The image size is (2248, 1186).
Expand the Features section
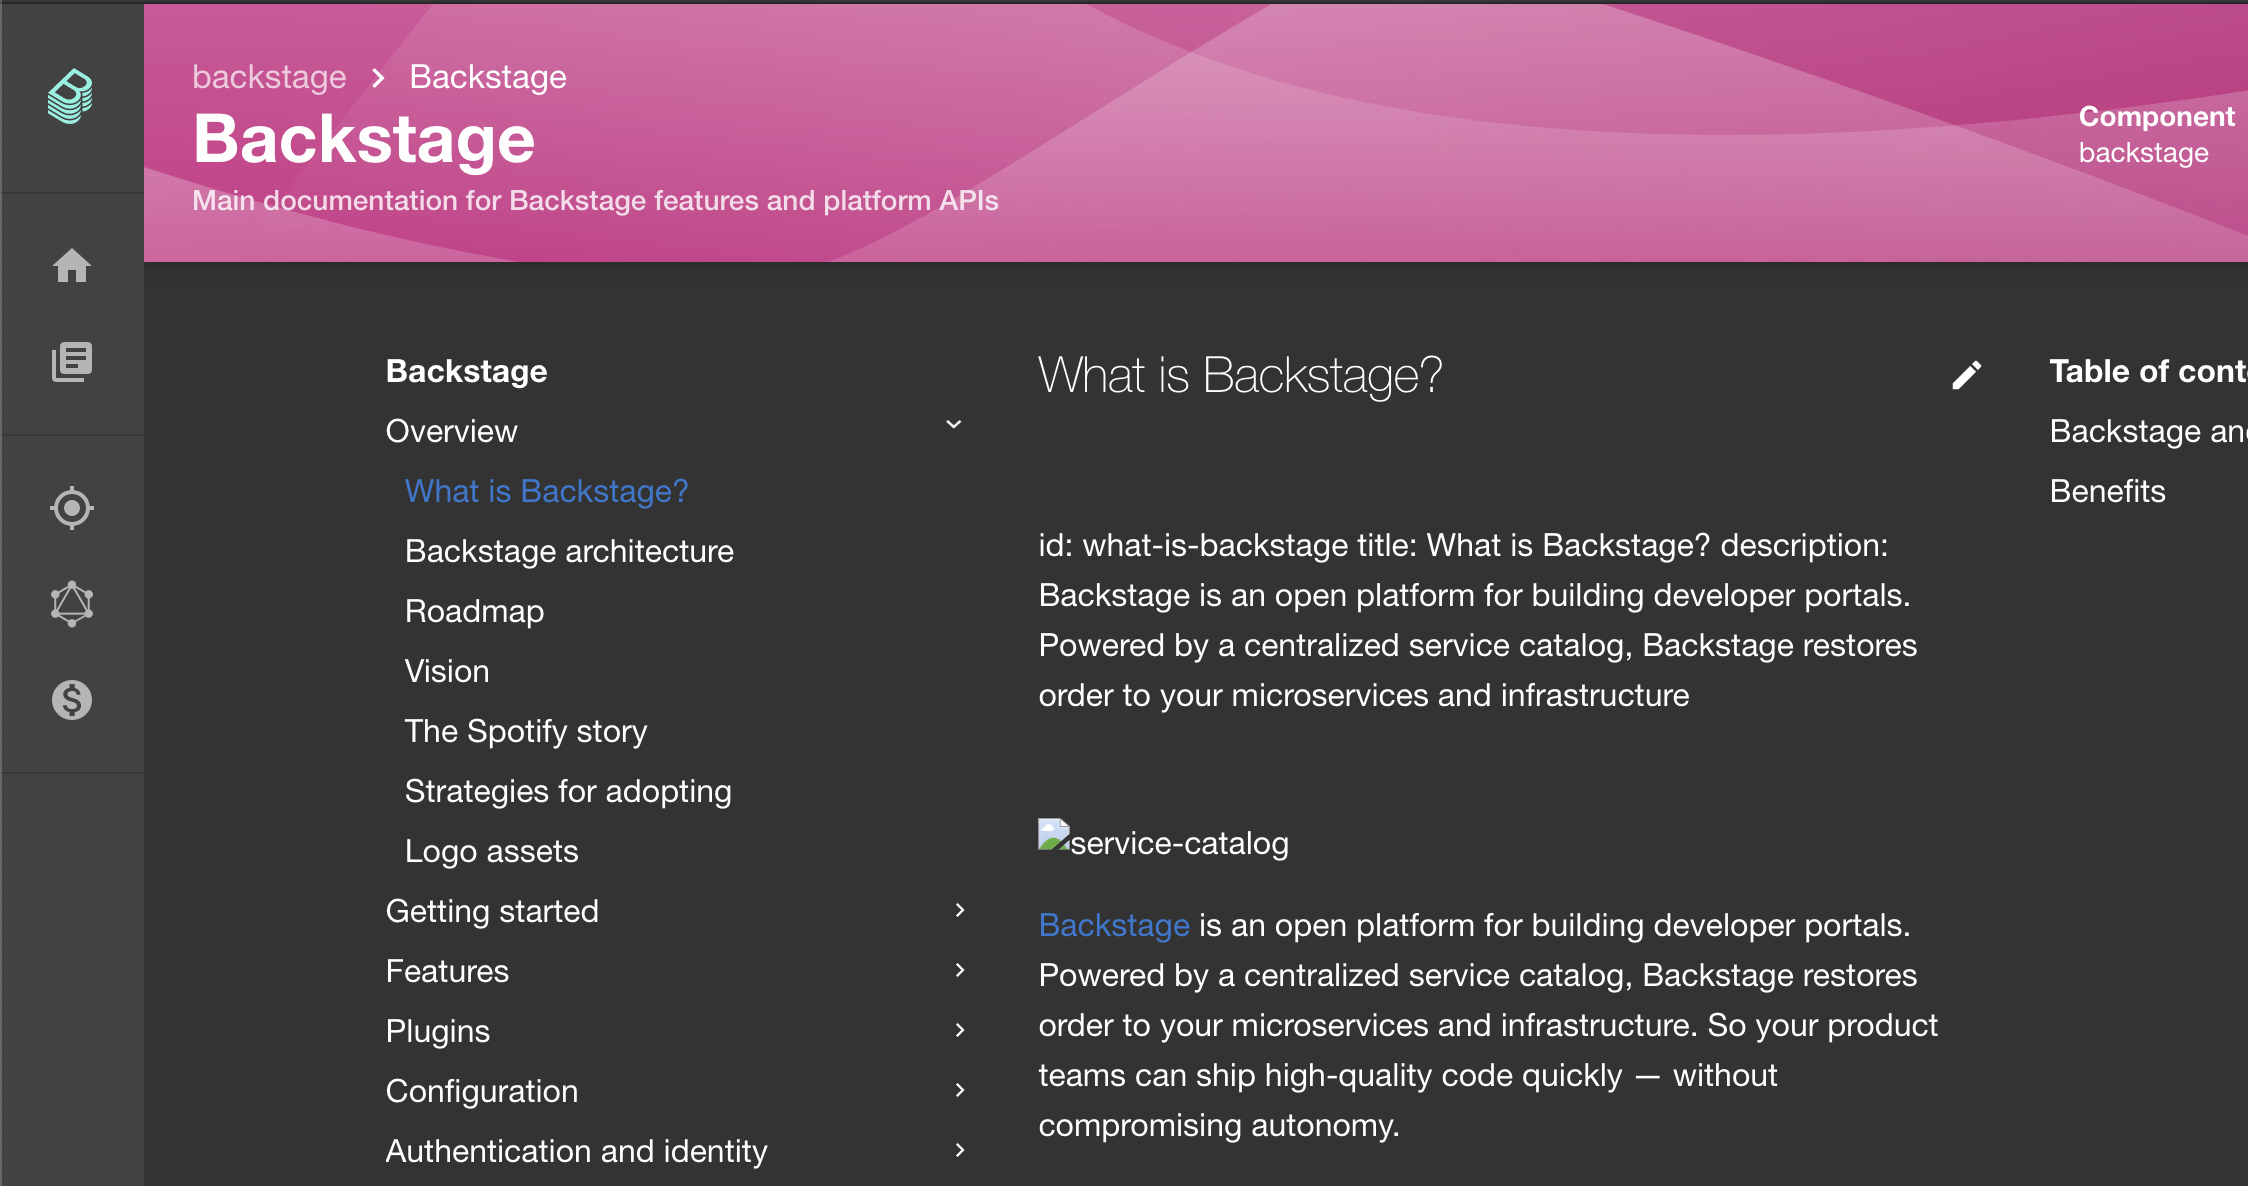(959, 971)
